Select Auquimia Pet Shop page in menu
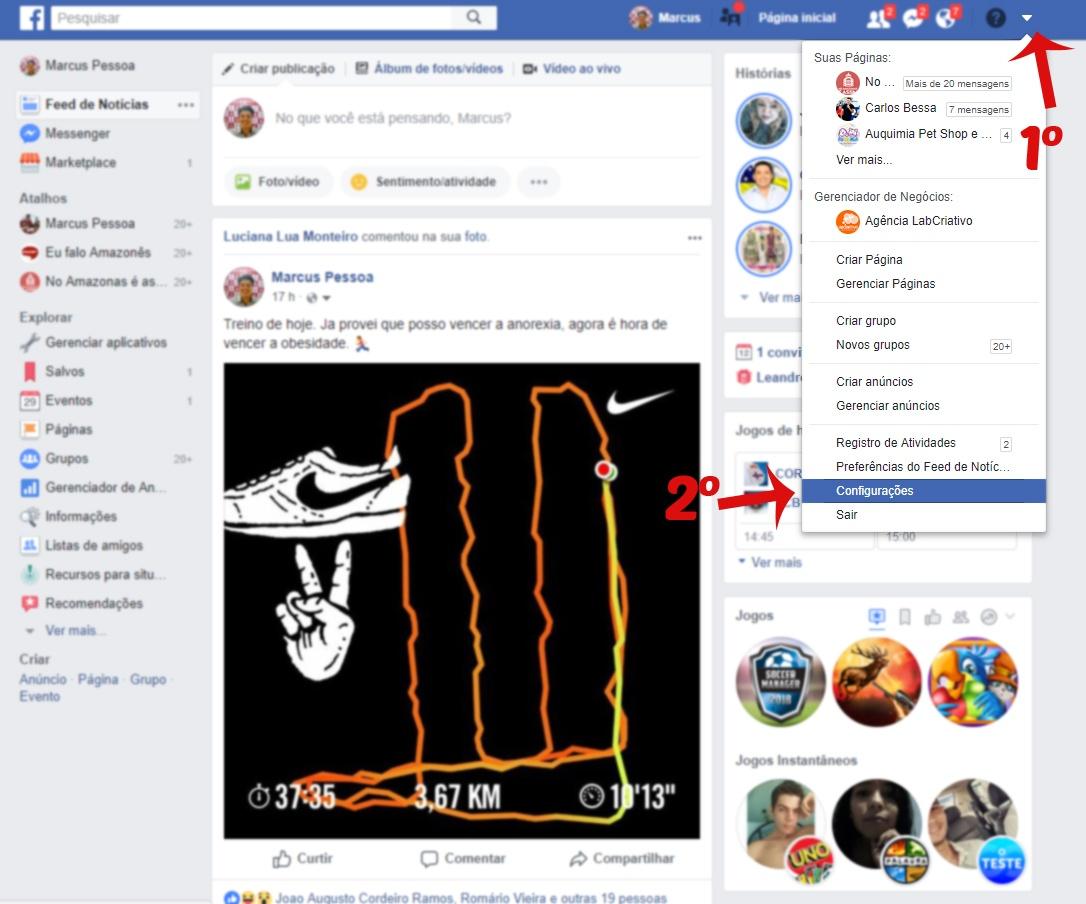 click(923, 134)
